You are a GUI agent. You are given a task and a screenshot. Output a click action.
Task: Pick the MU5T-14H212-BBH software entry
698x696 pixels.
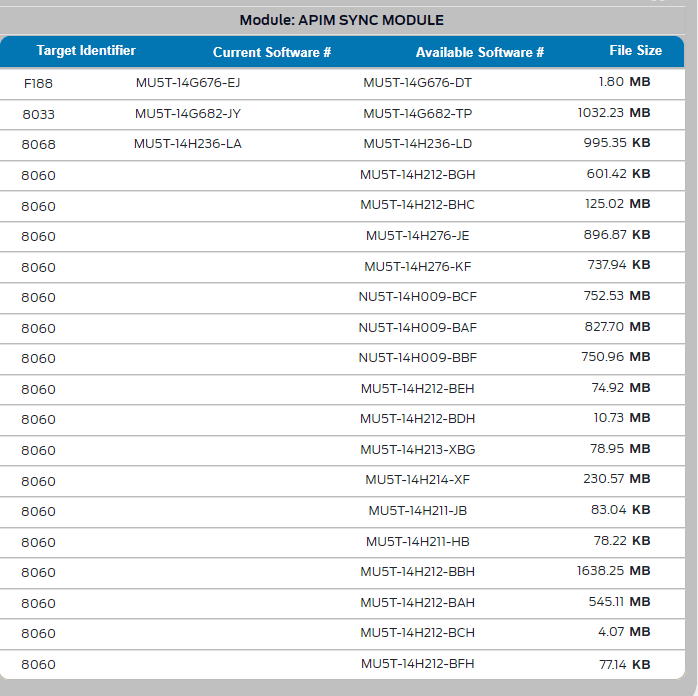click(x=417, y=572)
